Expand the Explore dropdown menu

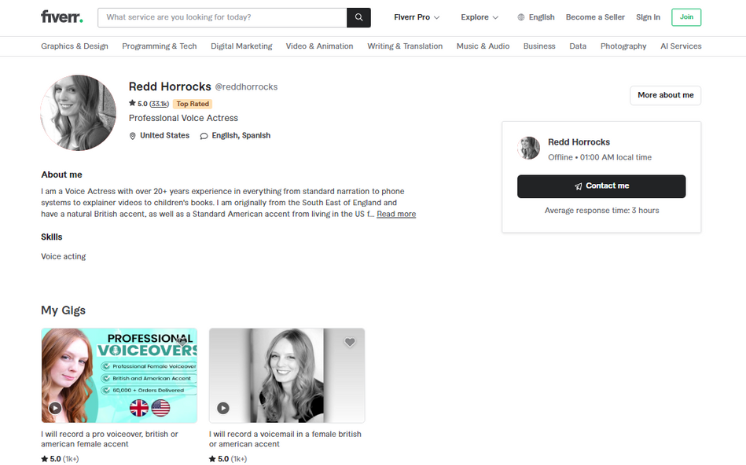(480, 17)
